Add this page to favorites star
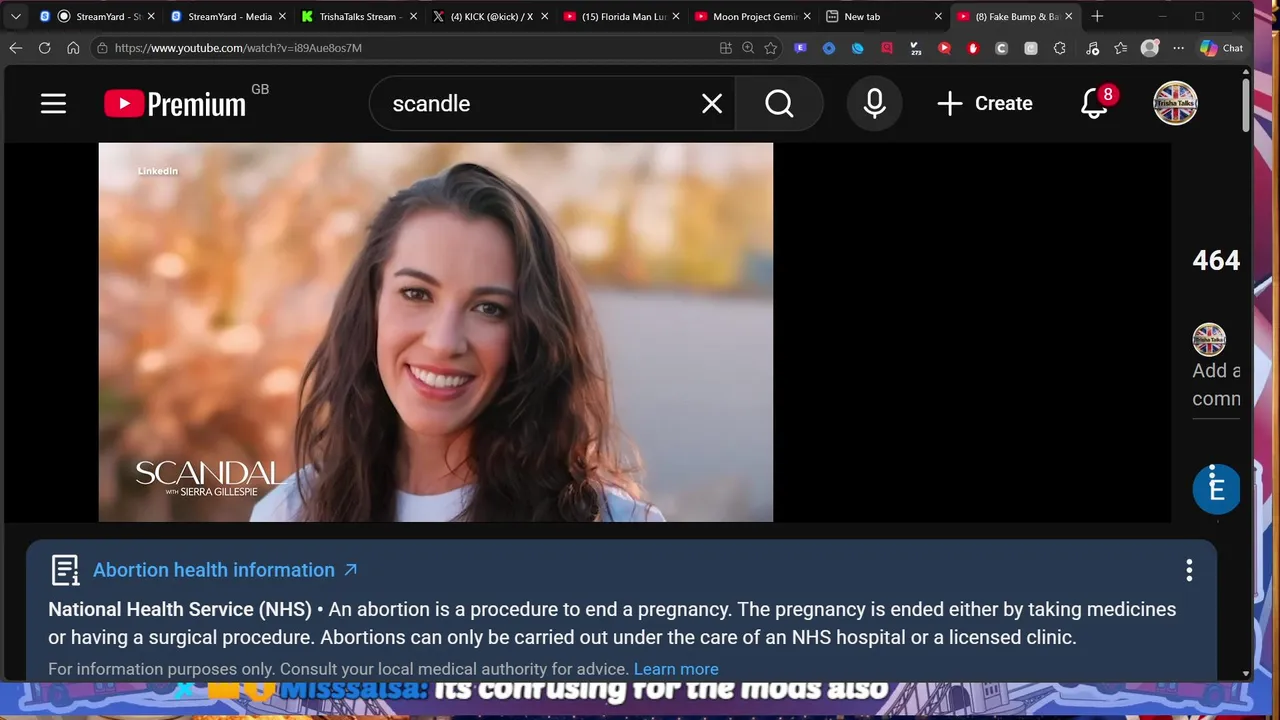1280x720 pixels. click(770, 48)
